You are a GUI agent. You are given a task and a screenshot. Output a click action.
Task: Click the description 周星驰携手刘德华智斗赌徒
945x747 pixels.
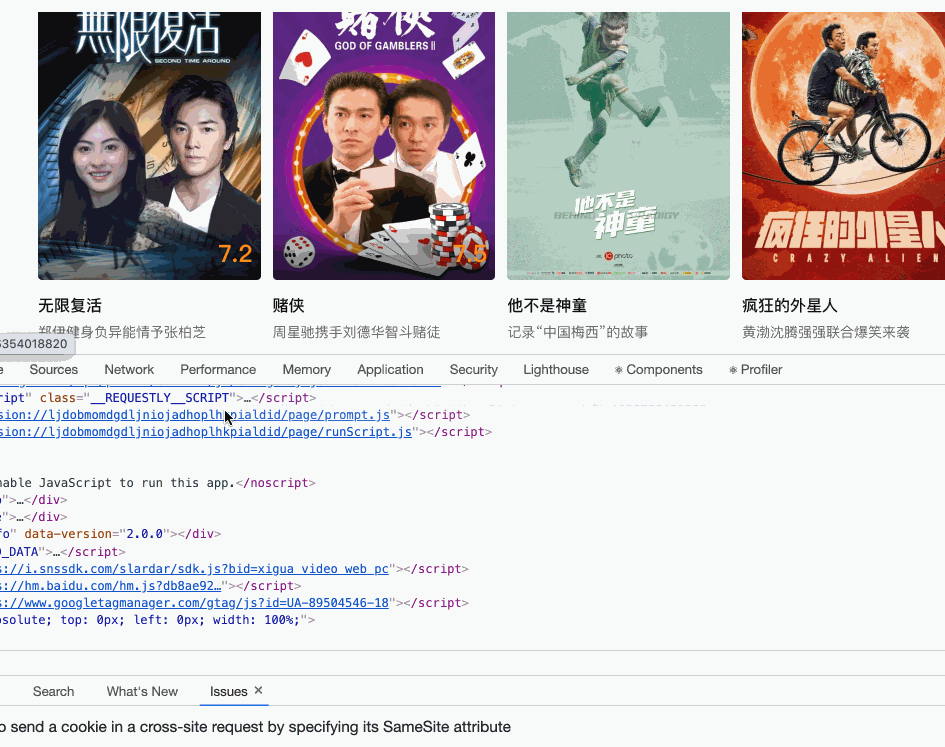tap(356, 332)
